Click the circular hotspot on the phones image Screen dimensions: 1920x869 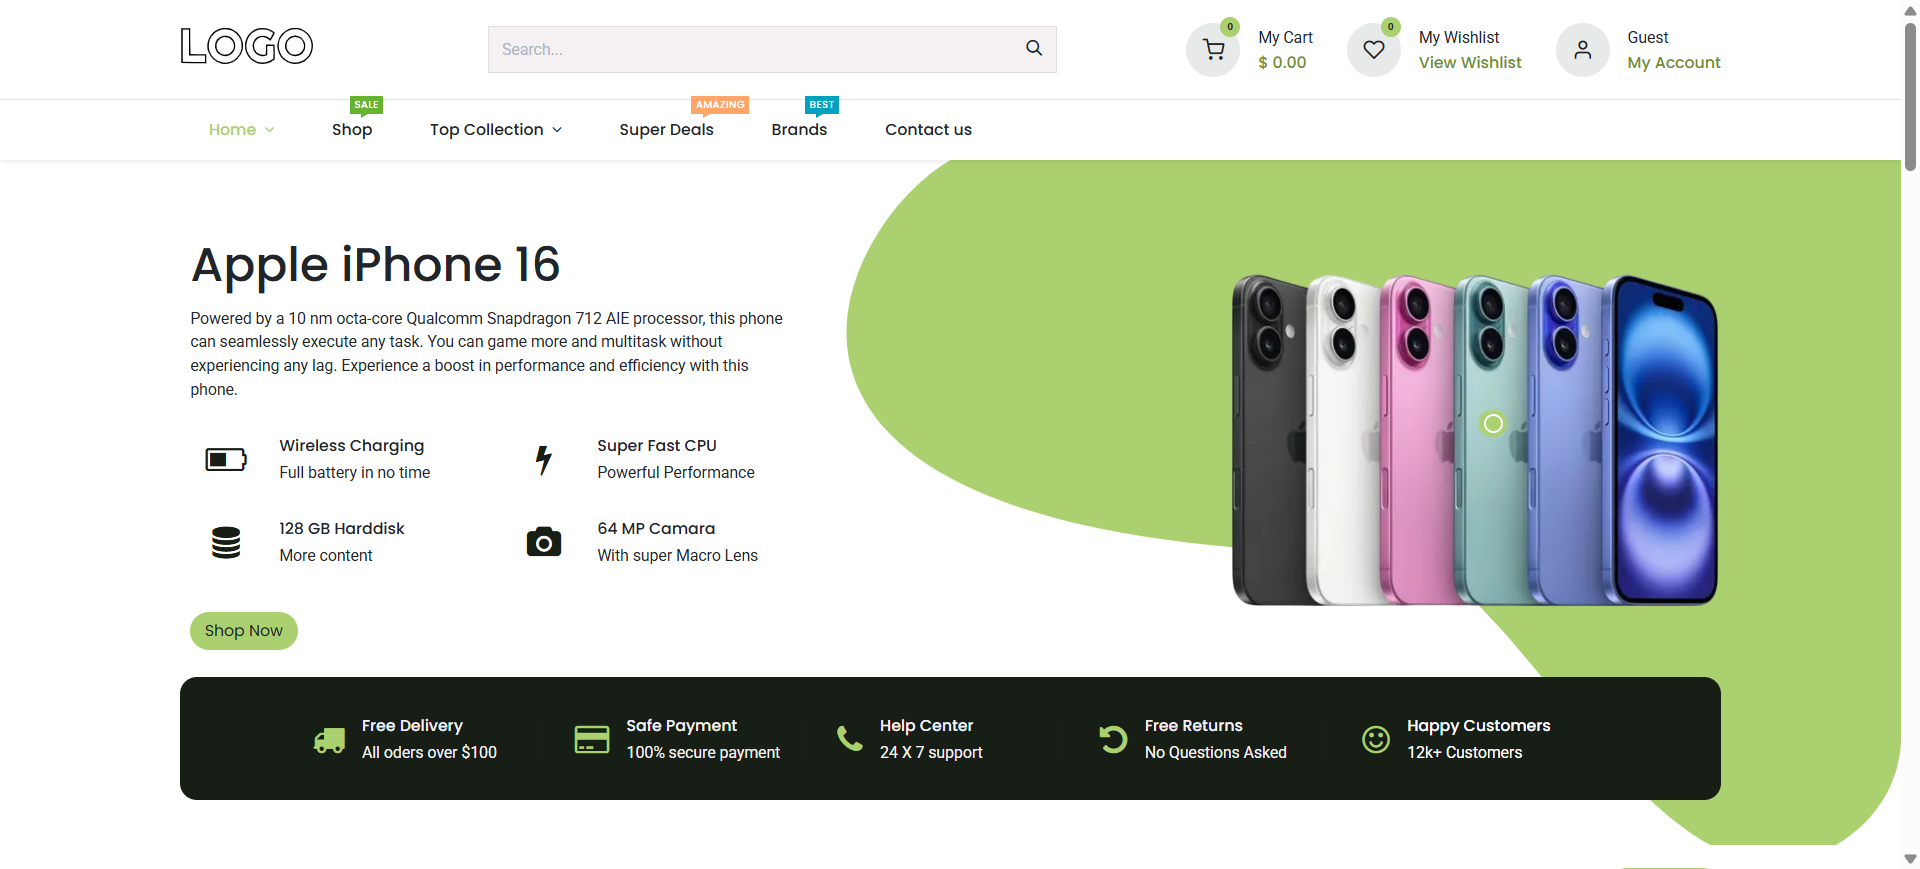[x=1493, y=424]
